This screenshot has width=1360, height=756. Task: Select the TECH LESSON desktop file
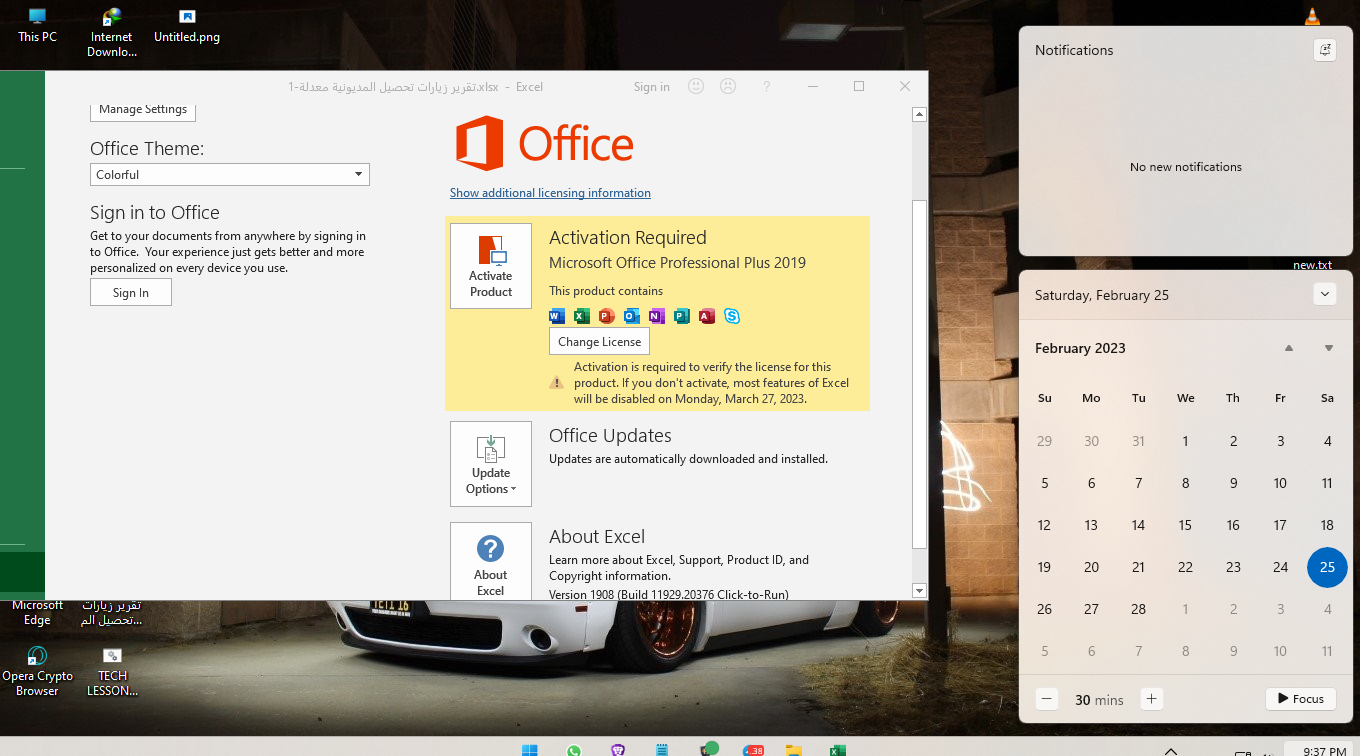[112, 670]
